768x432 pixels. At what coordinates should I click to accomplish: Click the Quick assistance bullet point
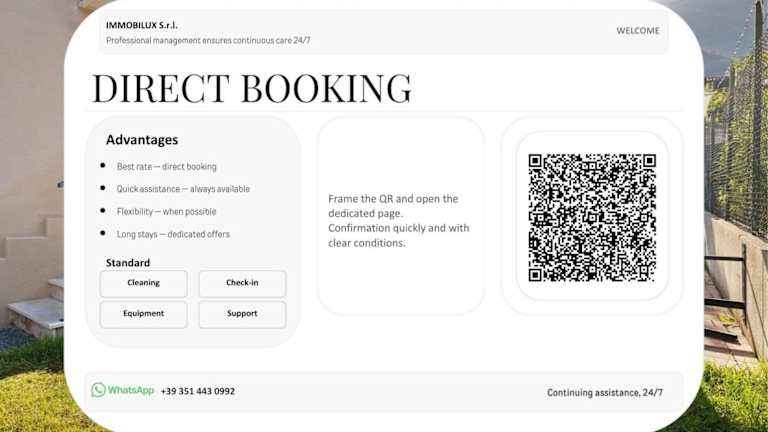[x=183, y=189]
